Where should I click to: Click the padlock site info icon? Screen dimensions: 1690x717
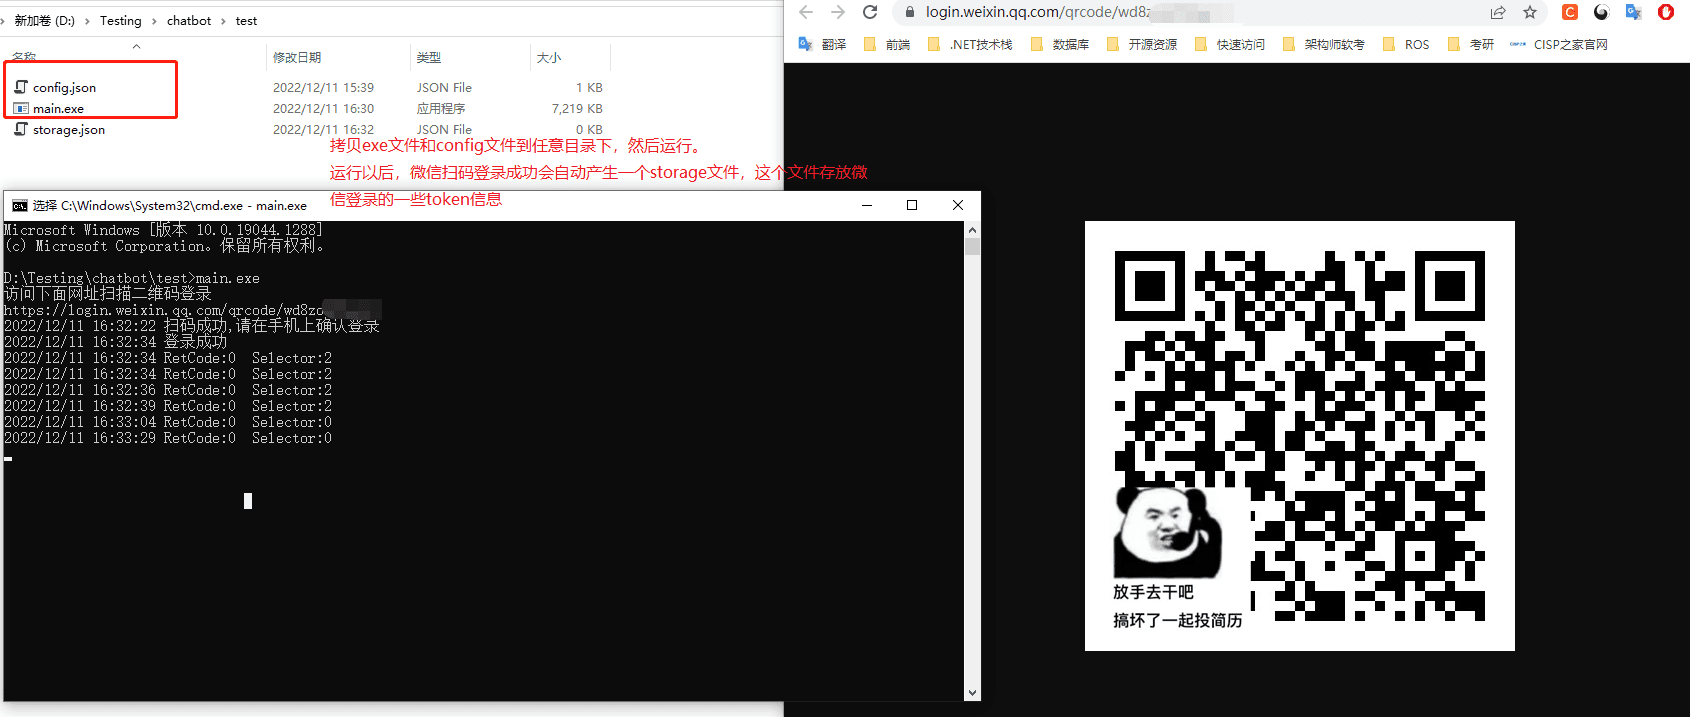click(x=910, y=12)
